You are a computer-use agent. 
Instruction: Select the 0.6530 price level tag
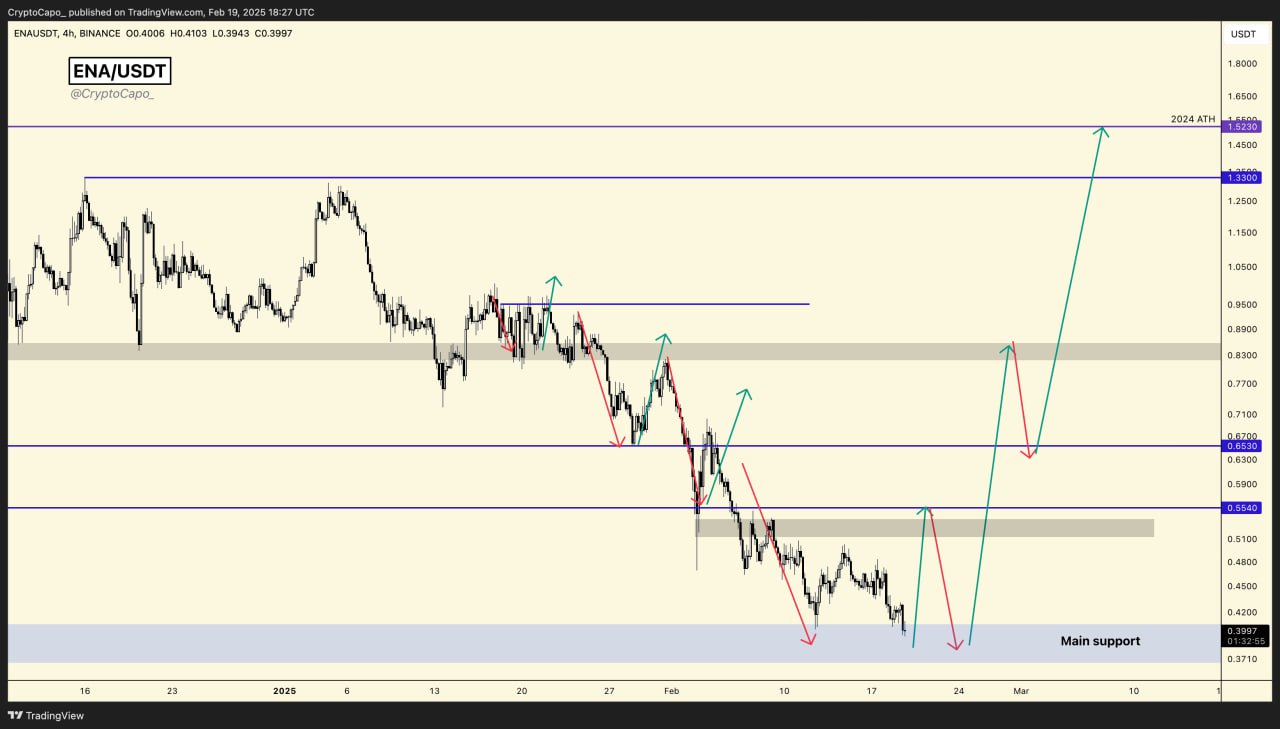[x=1241, y=446]
